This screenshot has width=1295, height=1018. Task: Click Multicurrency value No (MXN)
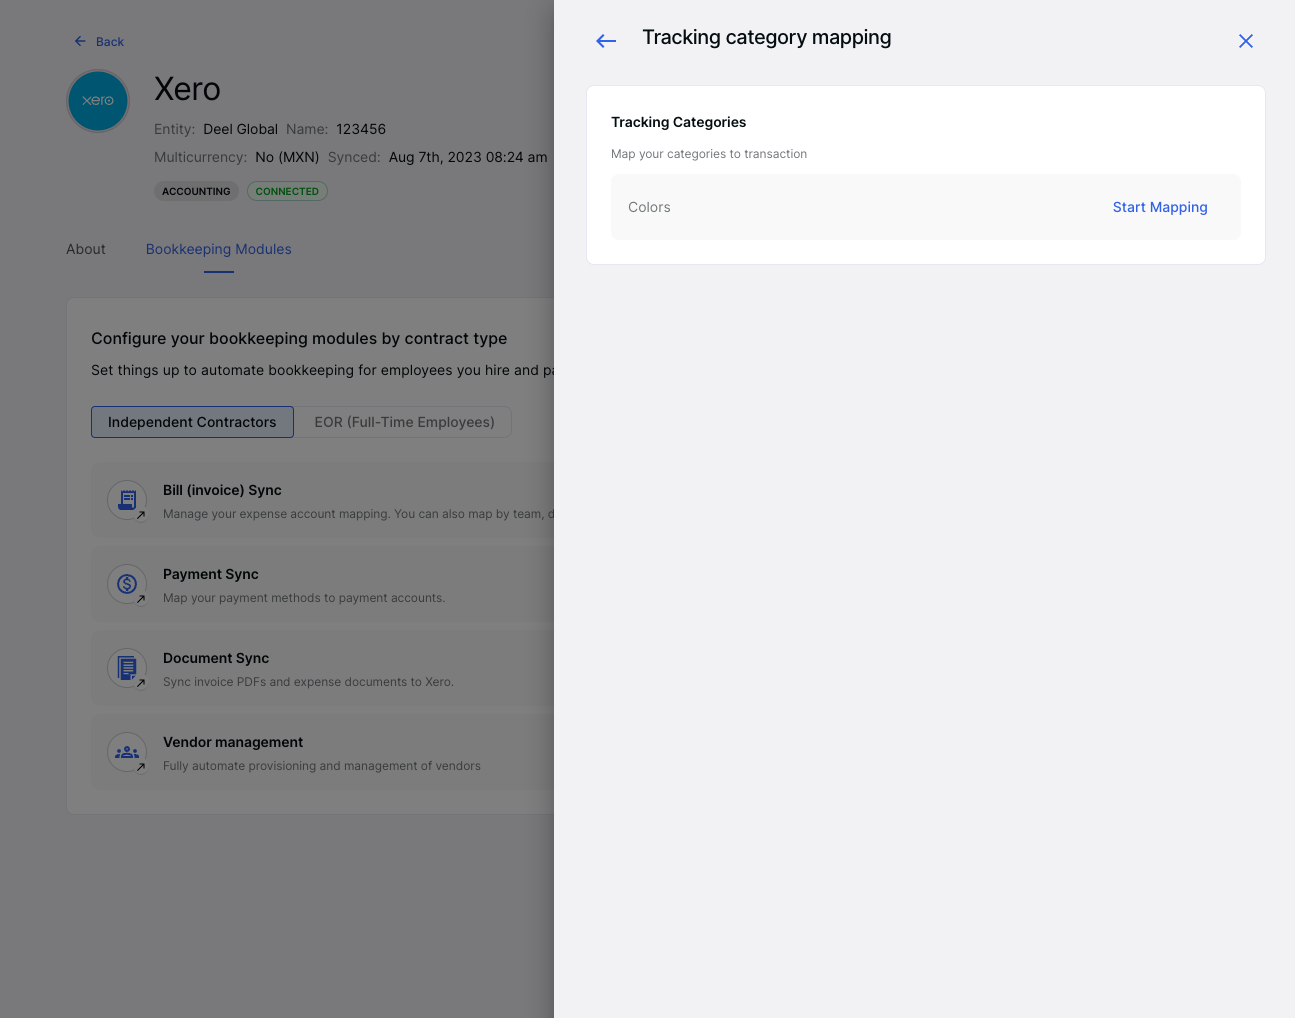coord(287,157)
